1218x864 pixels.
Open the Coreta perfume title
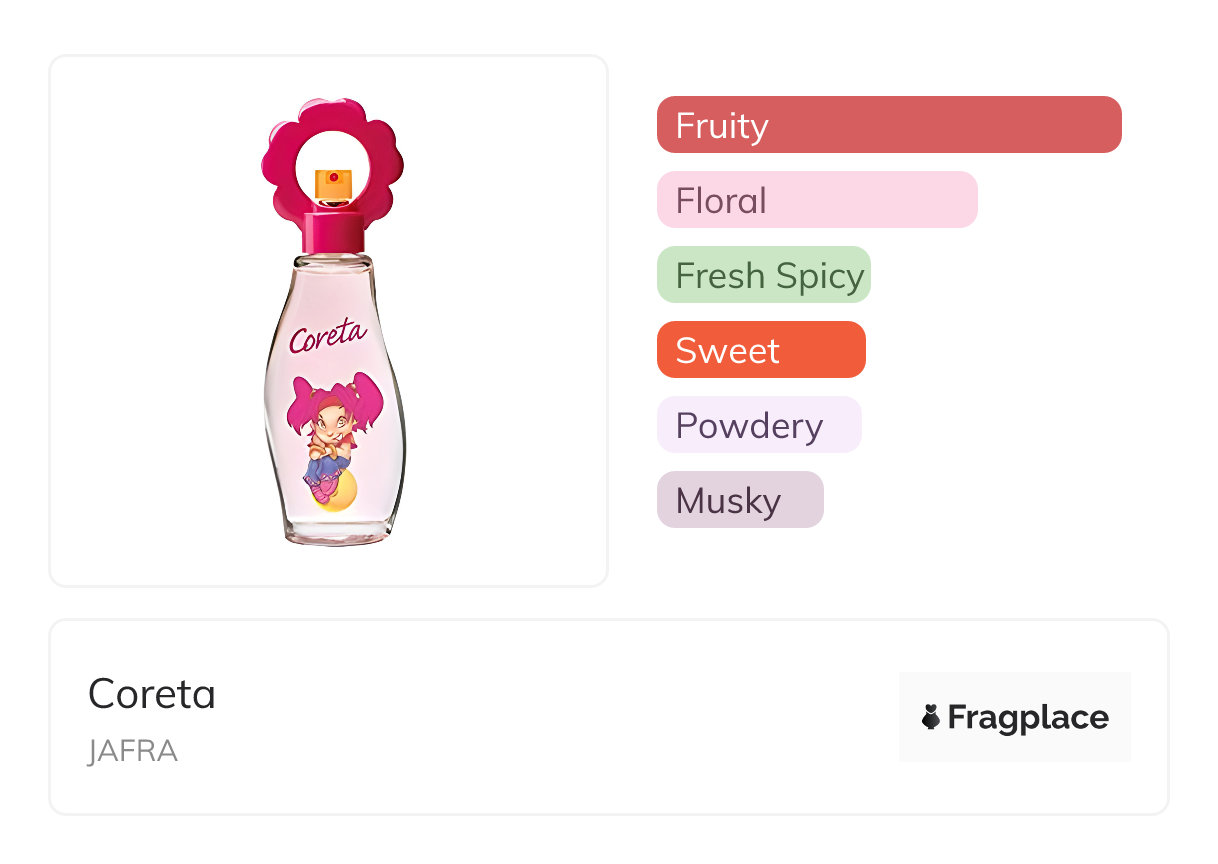[x=152, y=694]
